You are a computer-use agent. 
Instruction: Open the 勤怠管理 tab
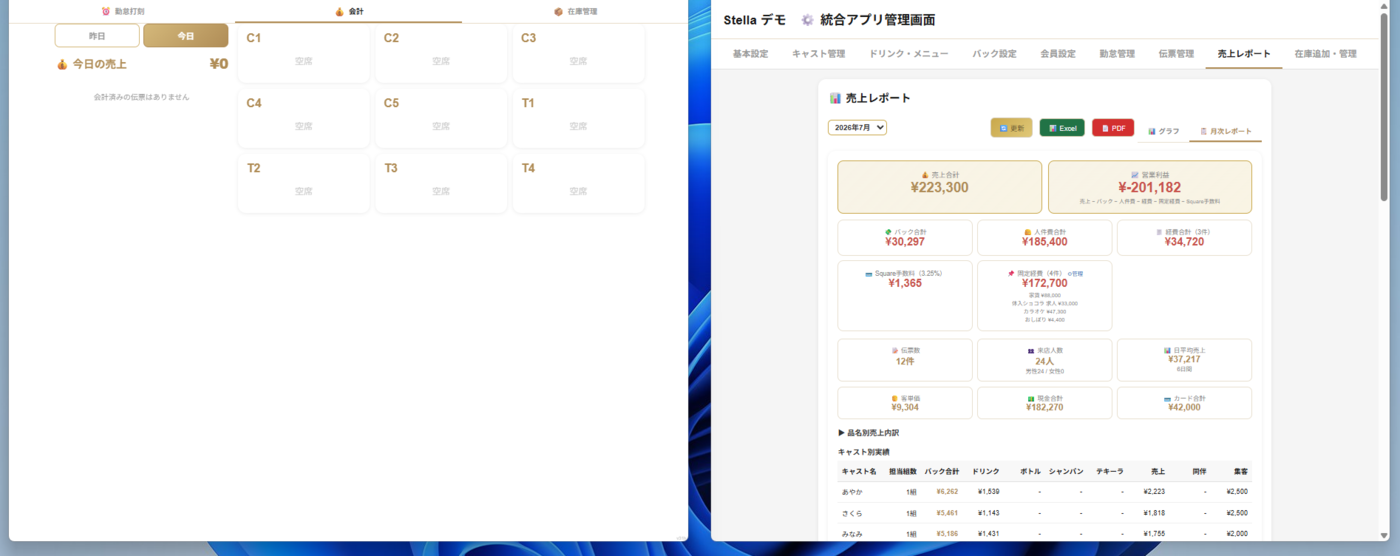(1116, 54)
